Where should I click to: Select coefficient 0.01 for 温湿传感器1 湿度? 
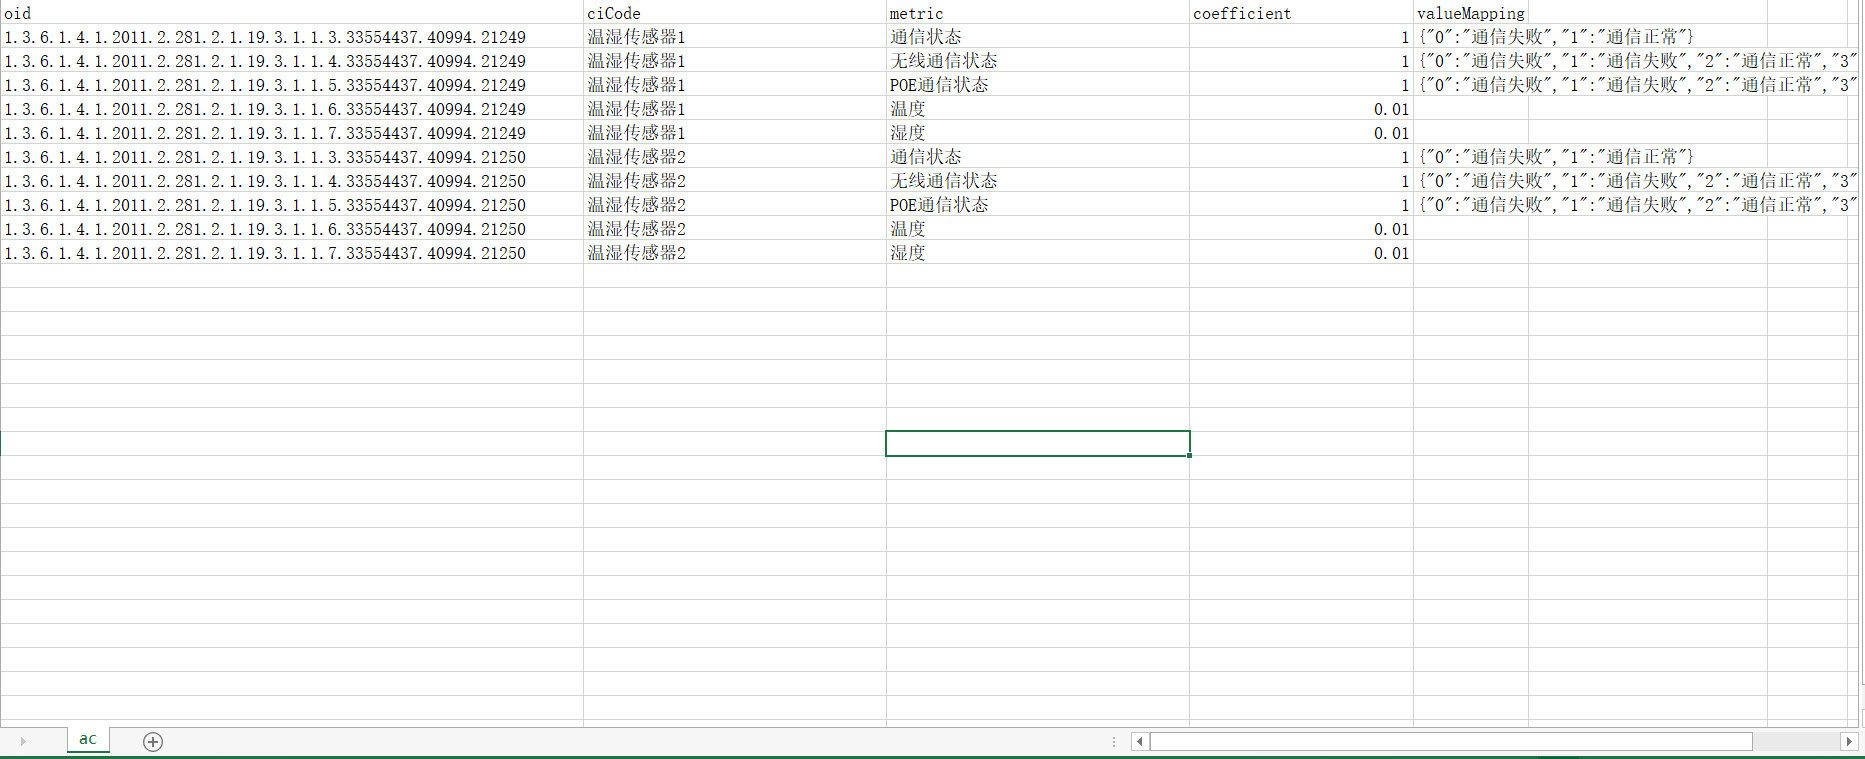tap(1301, 133)
